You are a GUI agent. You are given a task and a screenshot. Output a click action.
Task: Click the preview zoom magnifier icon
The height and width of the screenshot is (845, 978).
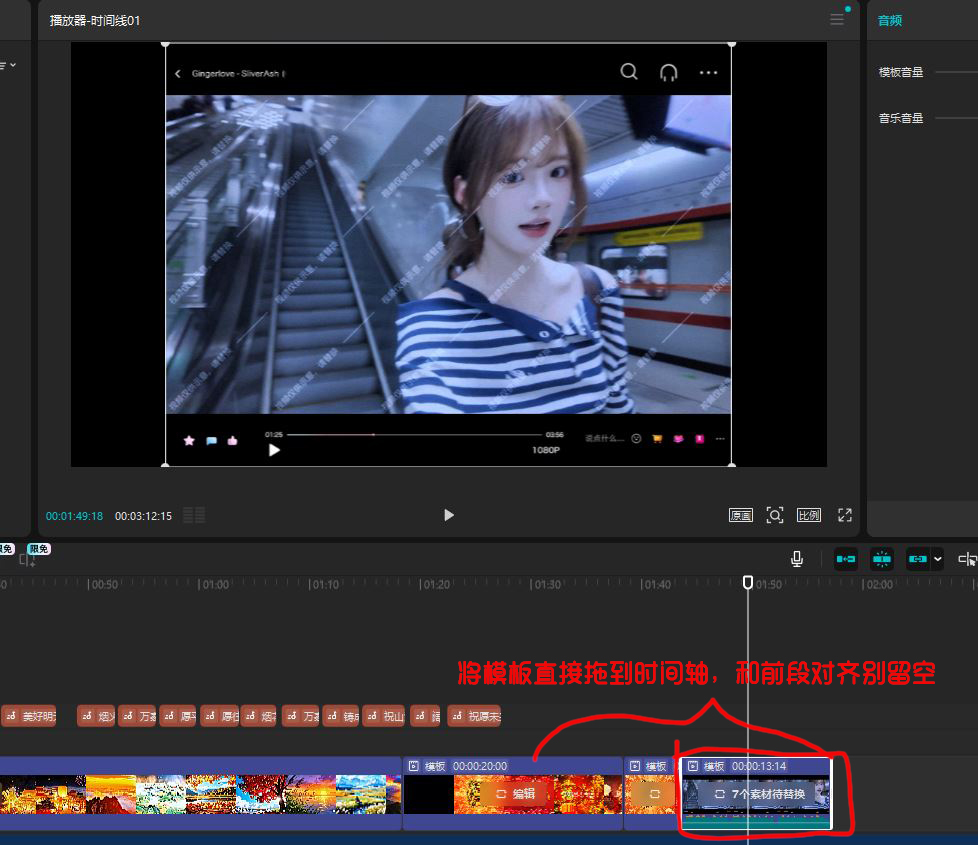point(775,515)
